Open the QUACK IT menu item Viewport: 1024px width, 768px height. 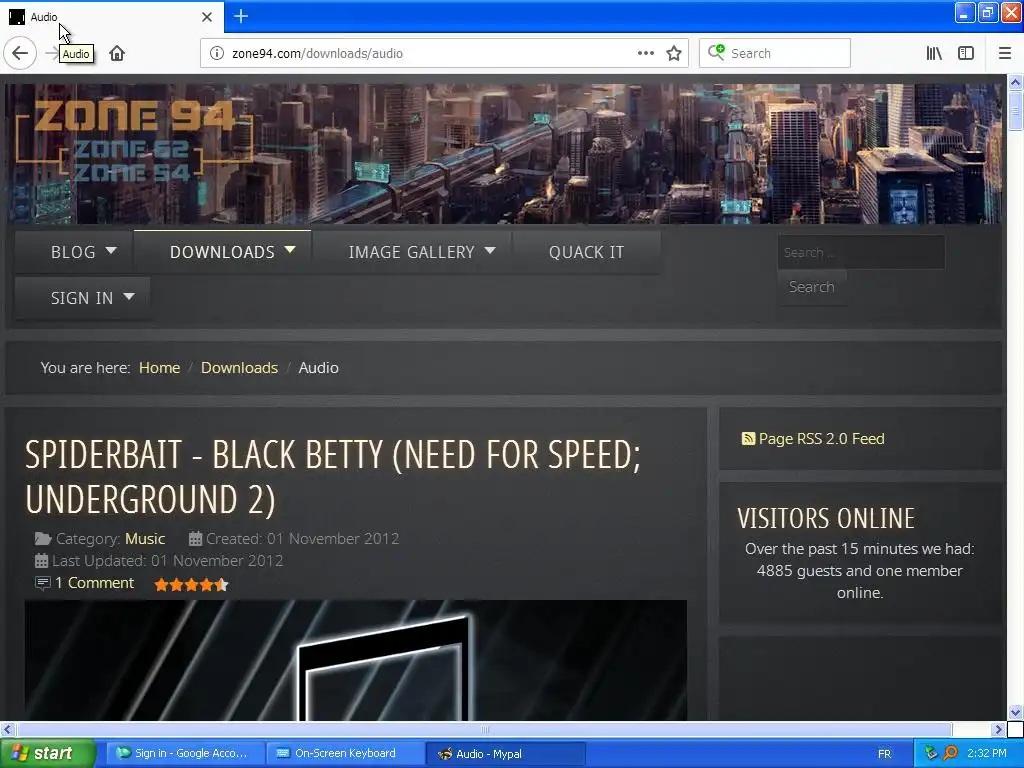pyautogui.click(x=586, y=252)
